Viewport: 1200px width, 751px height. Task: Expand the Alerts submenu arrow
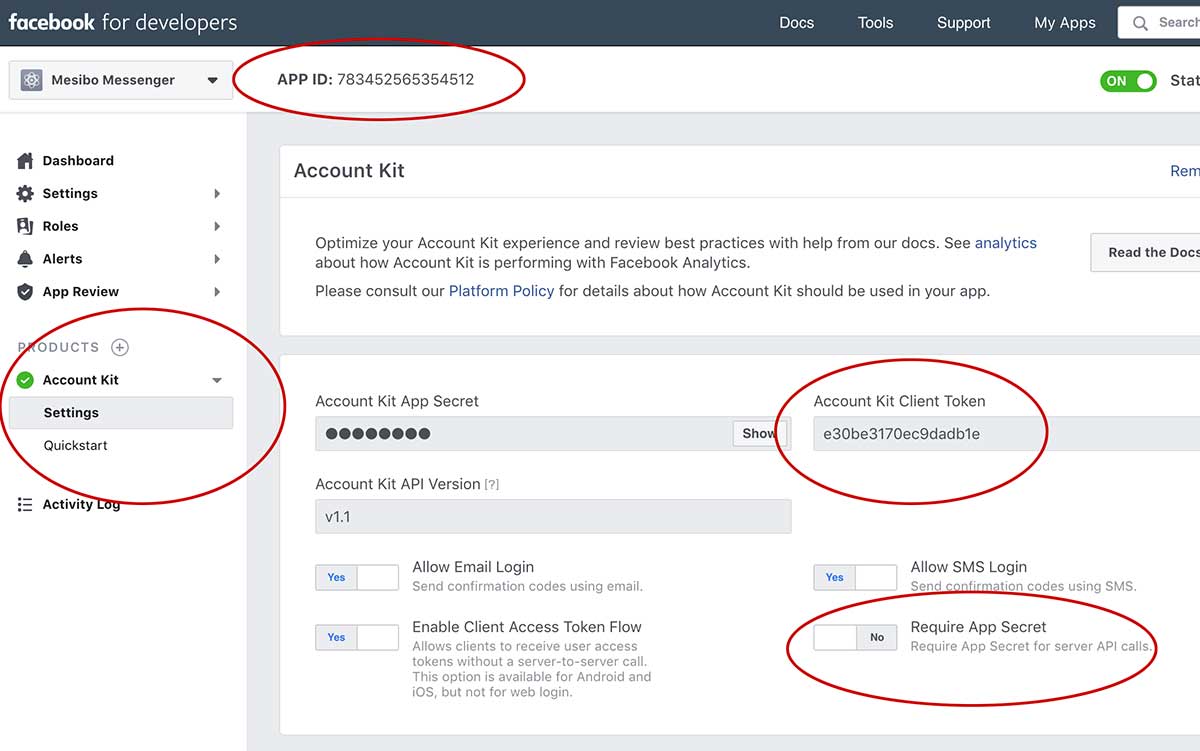tap(217, 259)
